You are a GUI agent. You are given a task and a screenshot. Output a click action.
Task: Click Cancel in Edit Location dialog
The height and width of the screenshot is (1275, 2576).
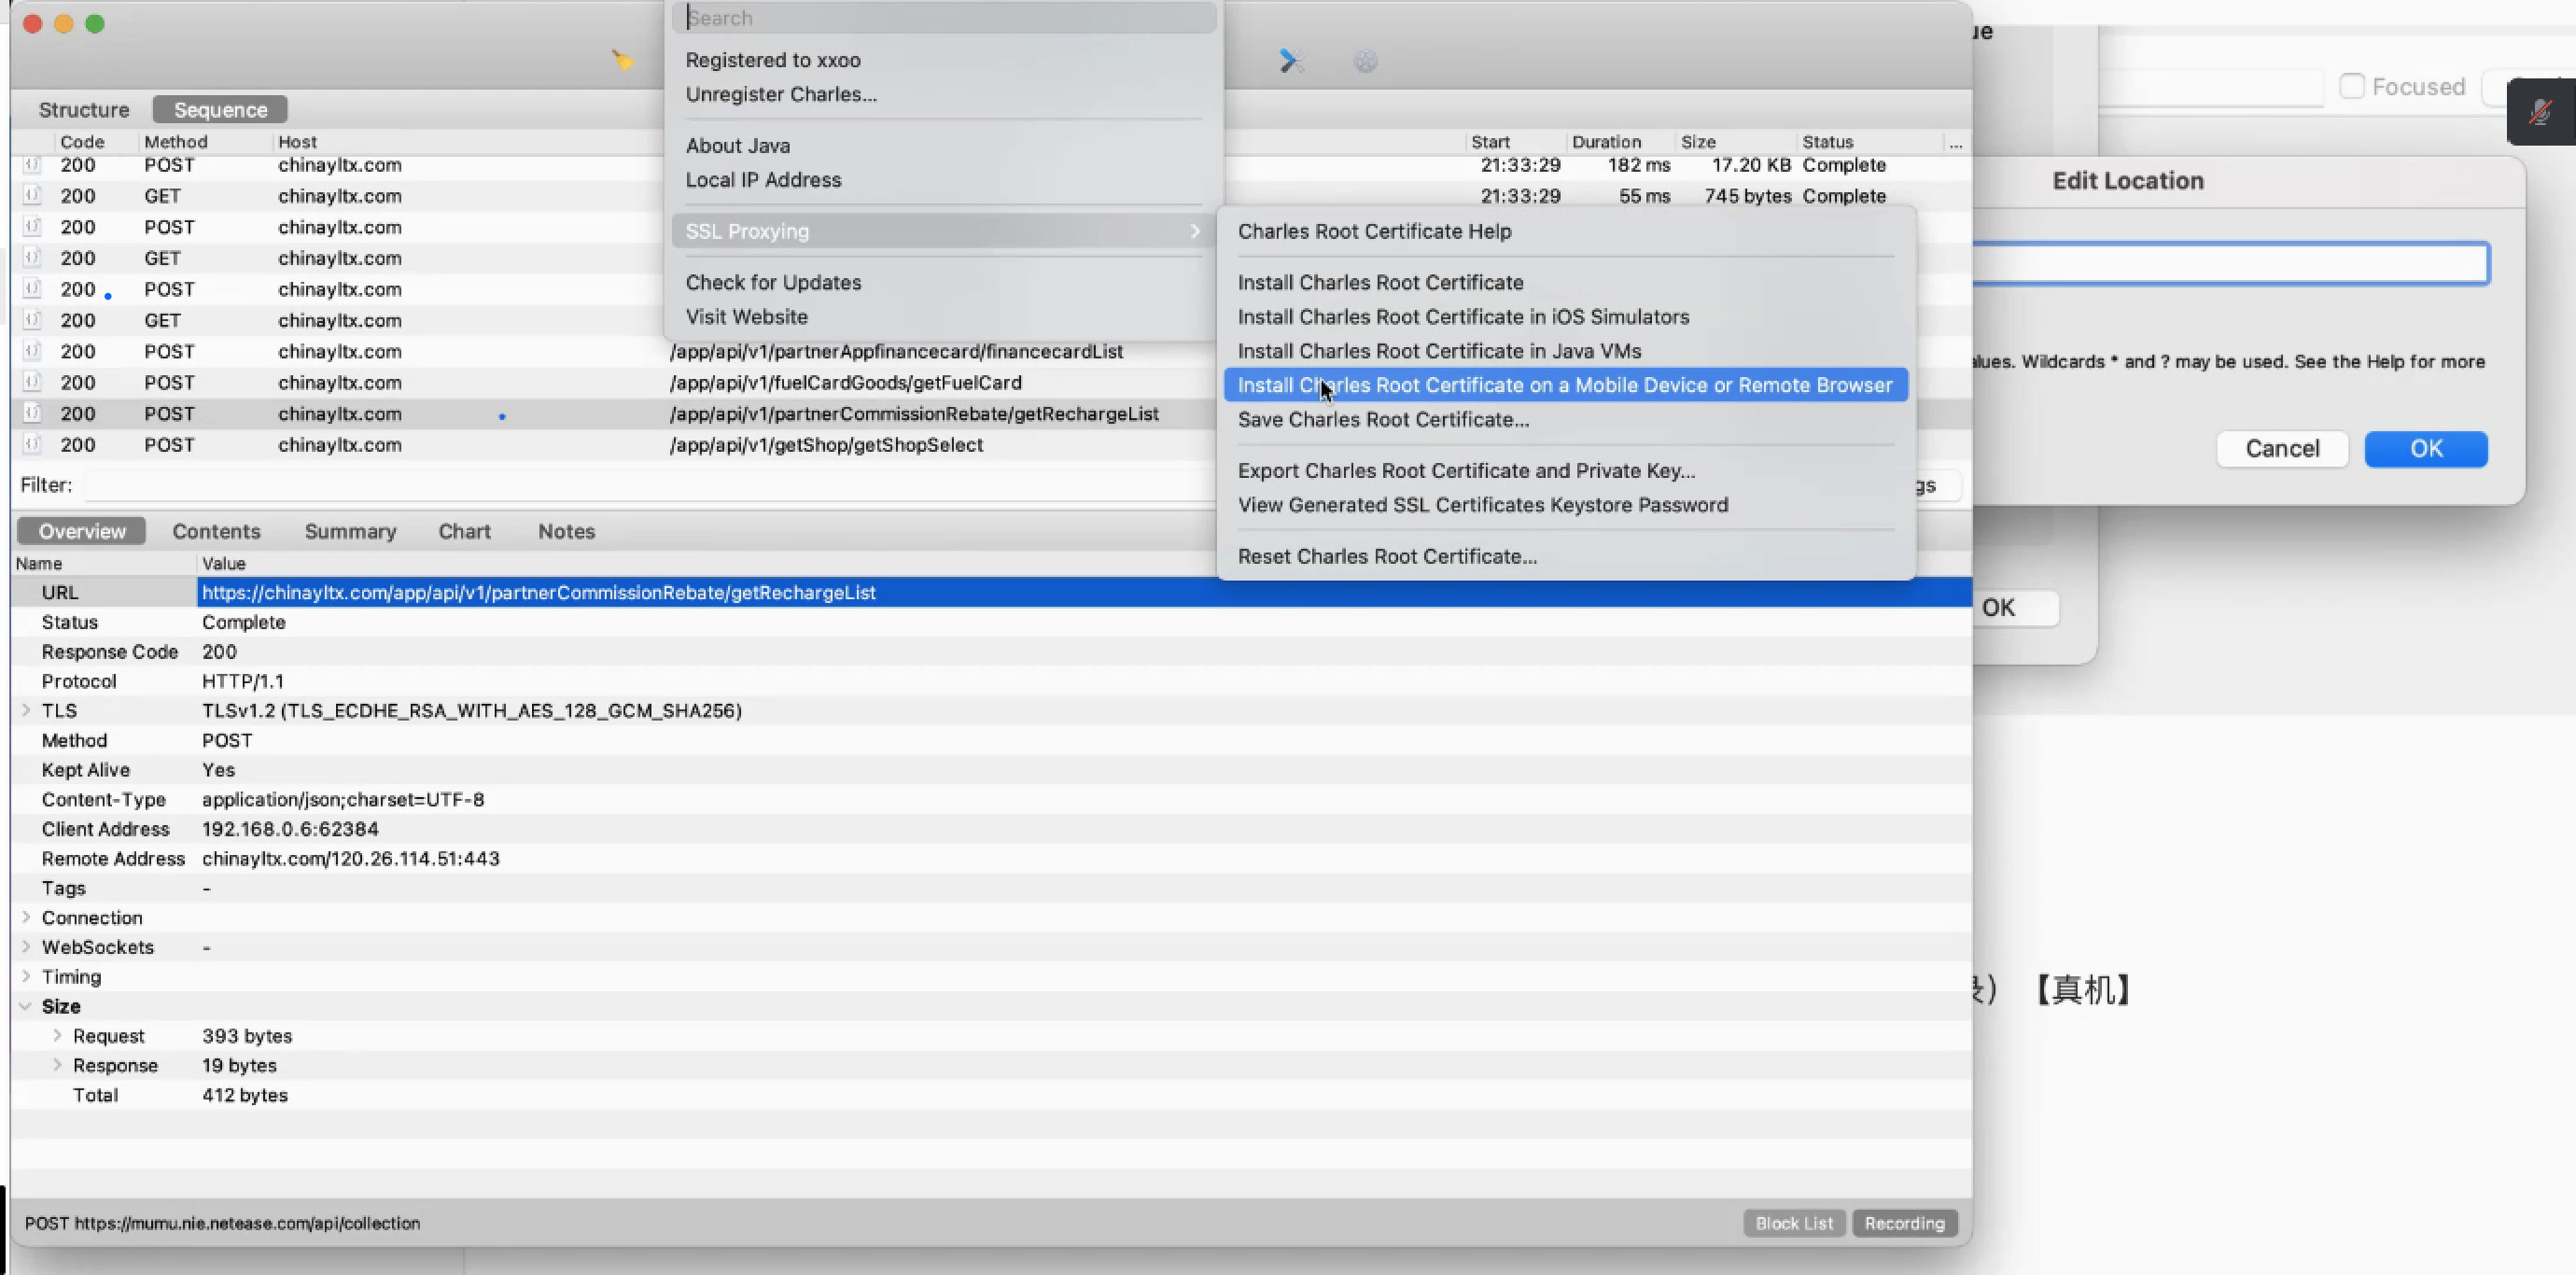click(2282, 449)
